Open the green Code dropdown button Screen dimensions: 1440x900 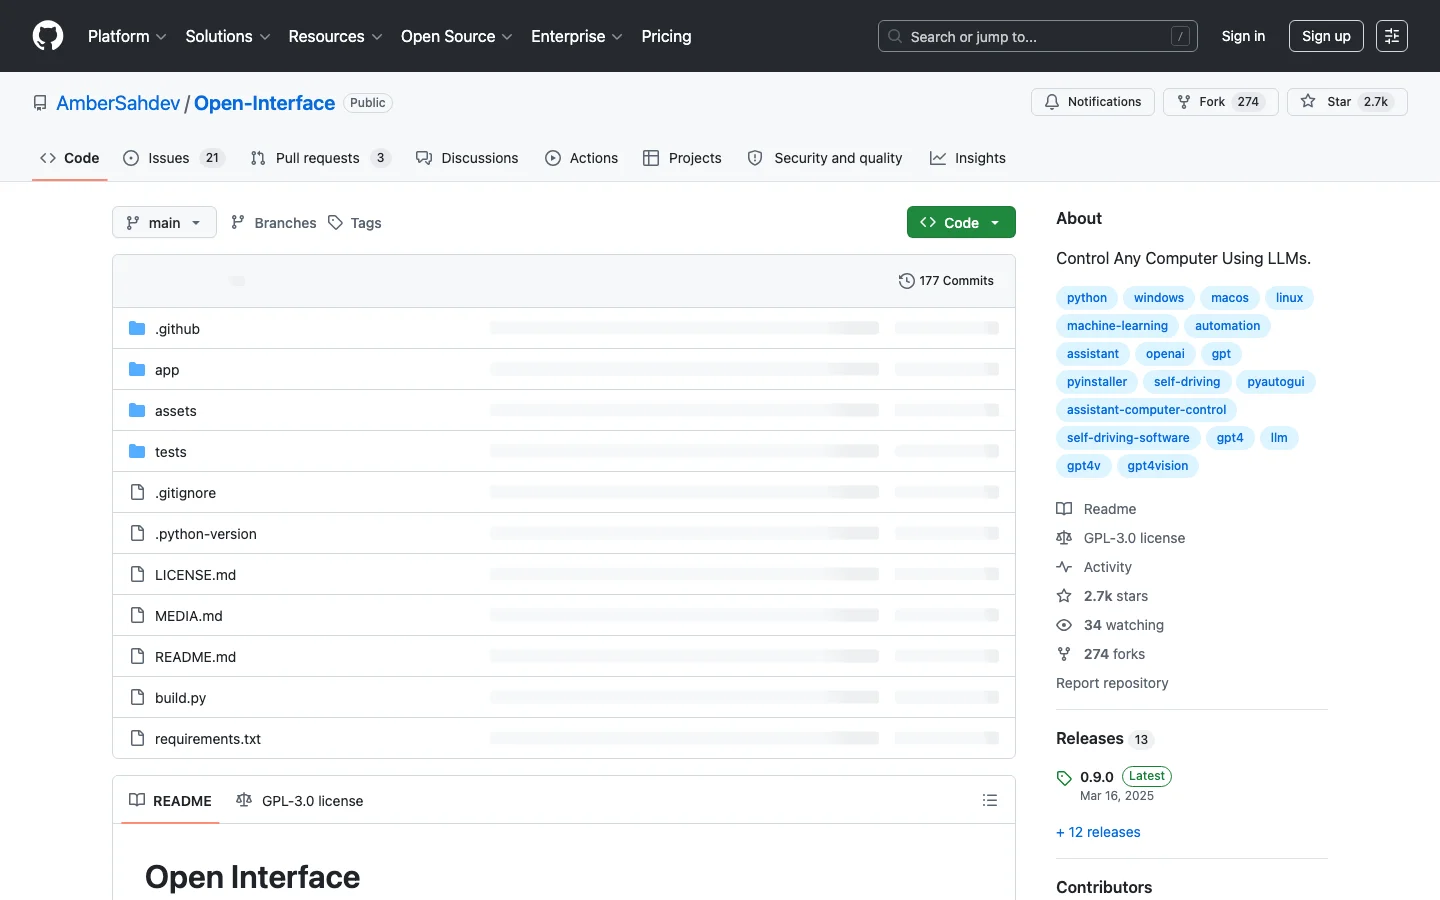point(961,222)
